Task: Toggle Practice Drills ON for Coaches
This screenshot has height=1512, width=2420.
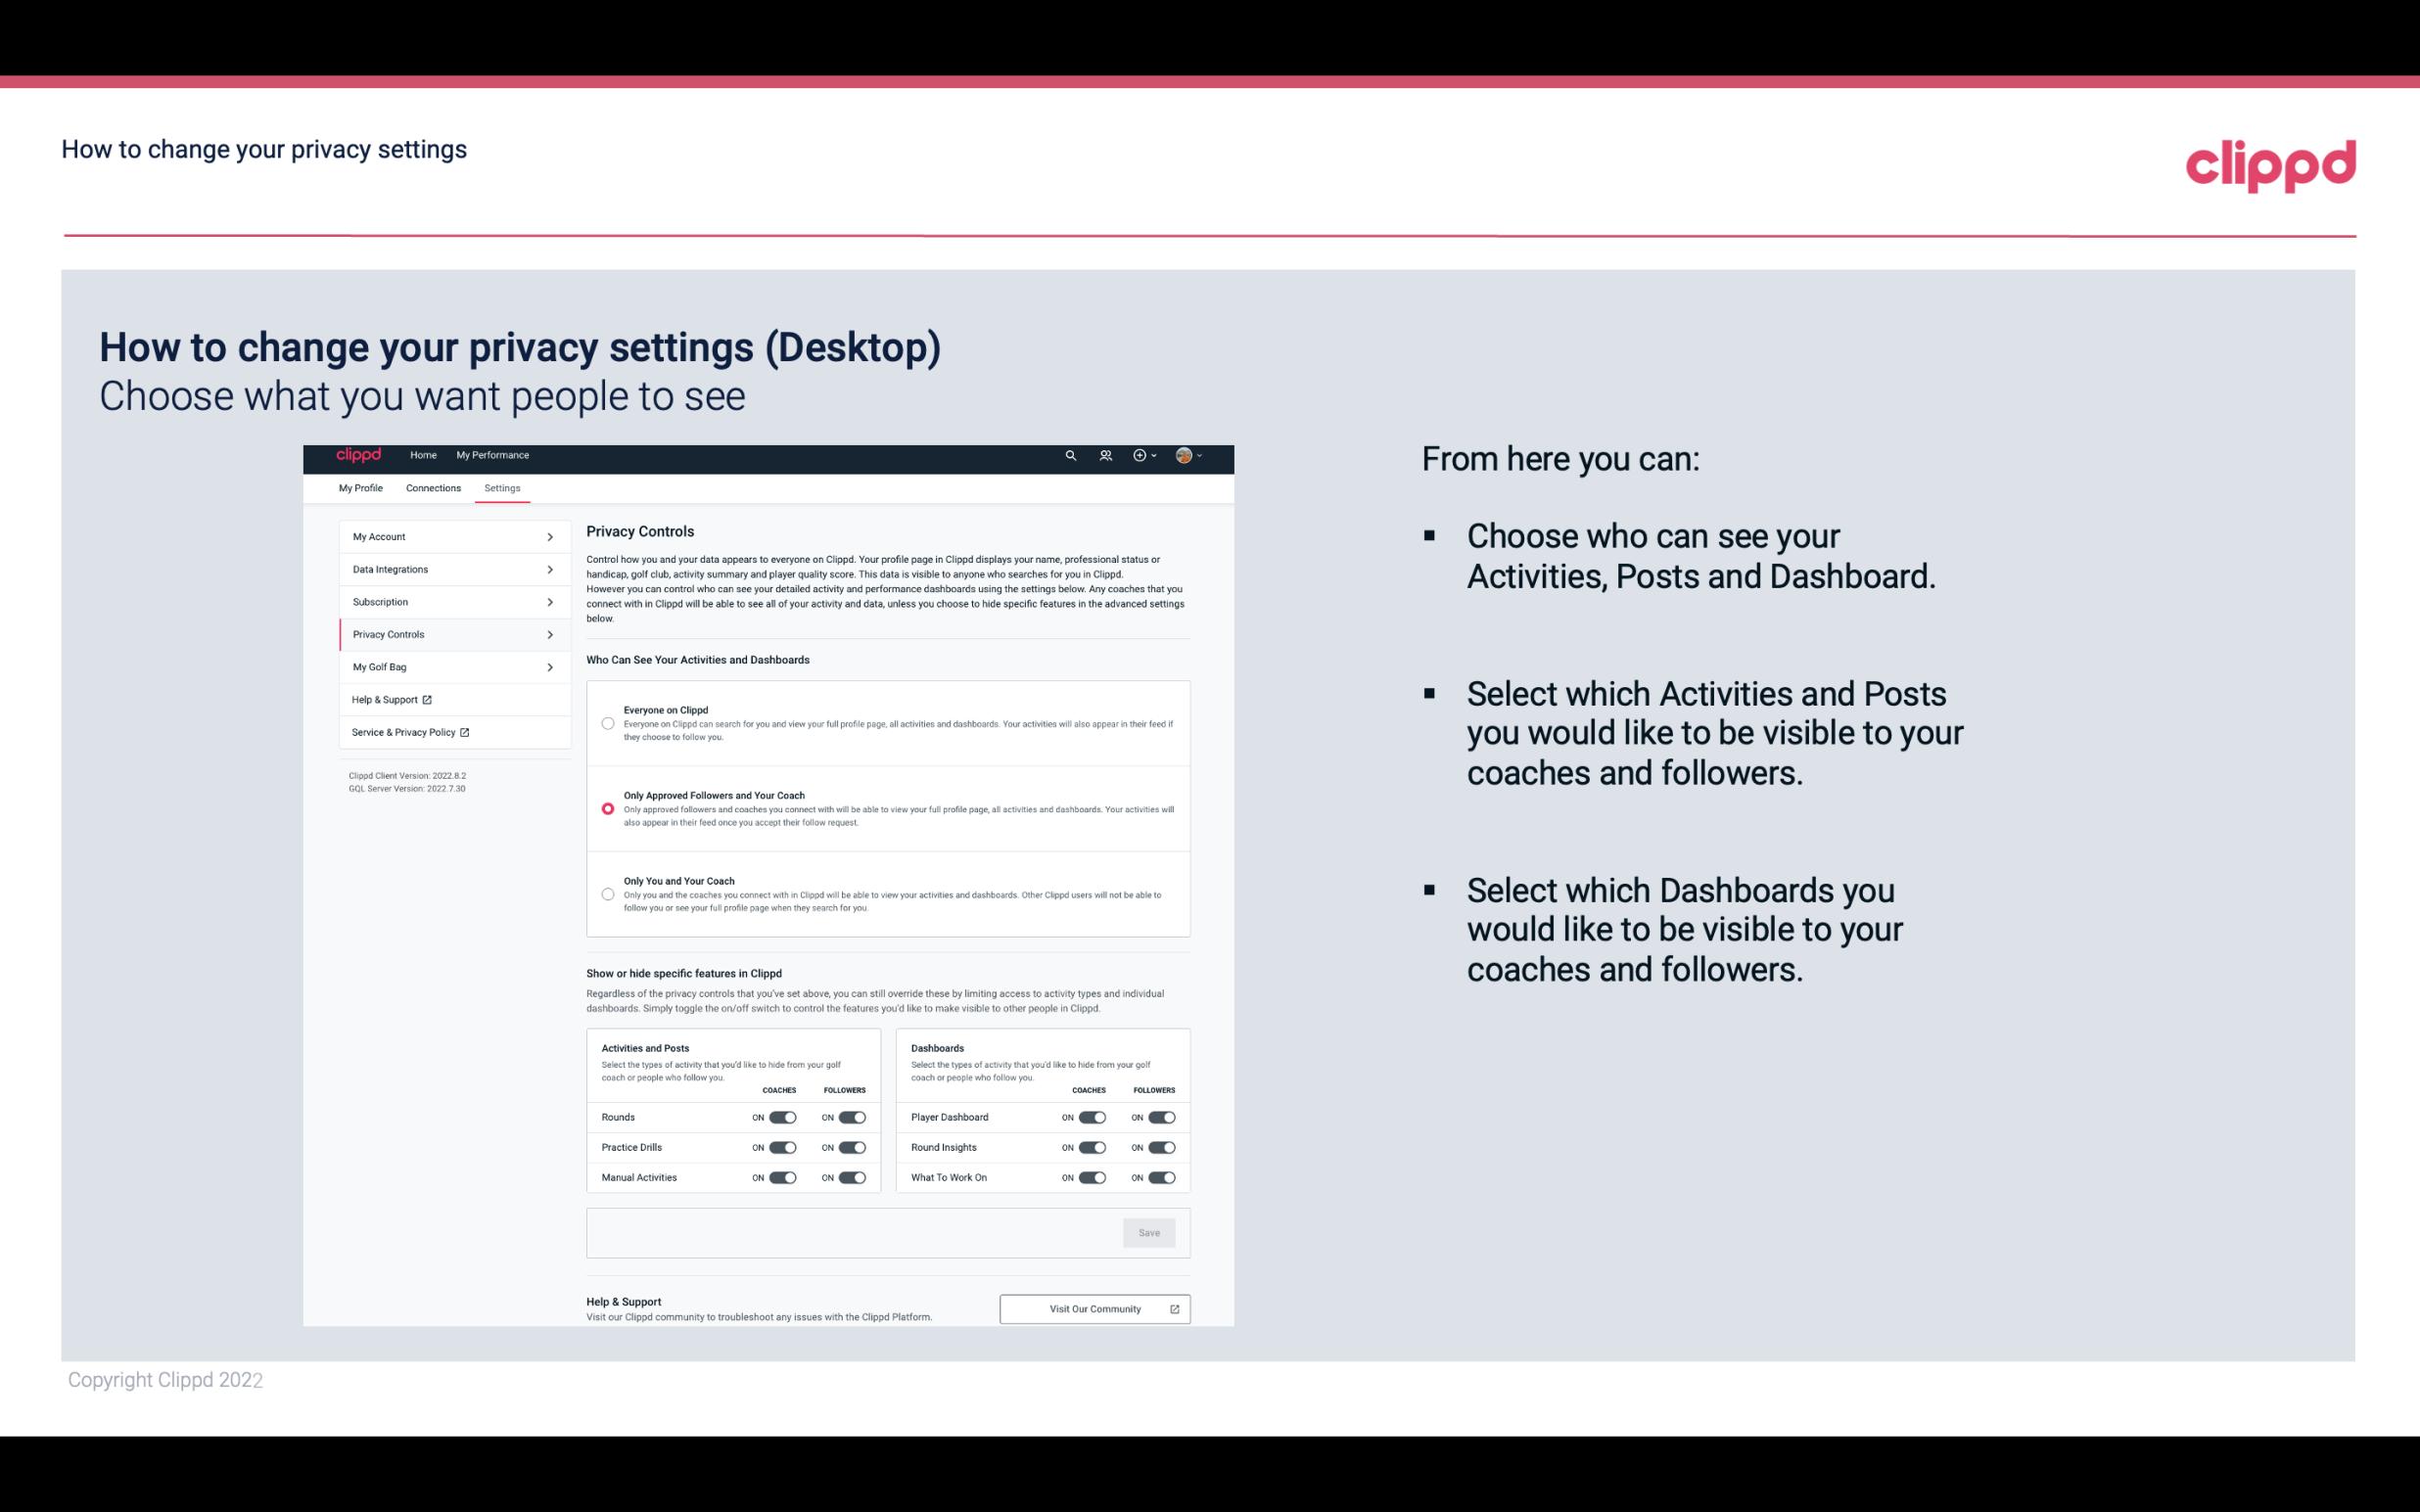Action: [x=782, y=1148]
